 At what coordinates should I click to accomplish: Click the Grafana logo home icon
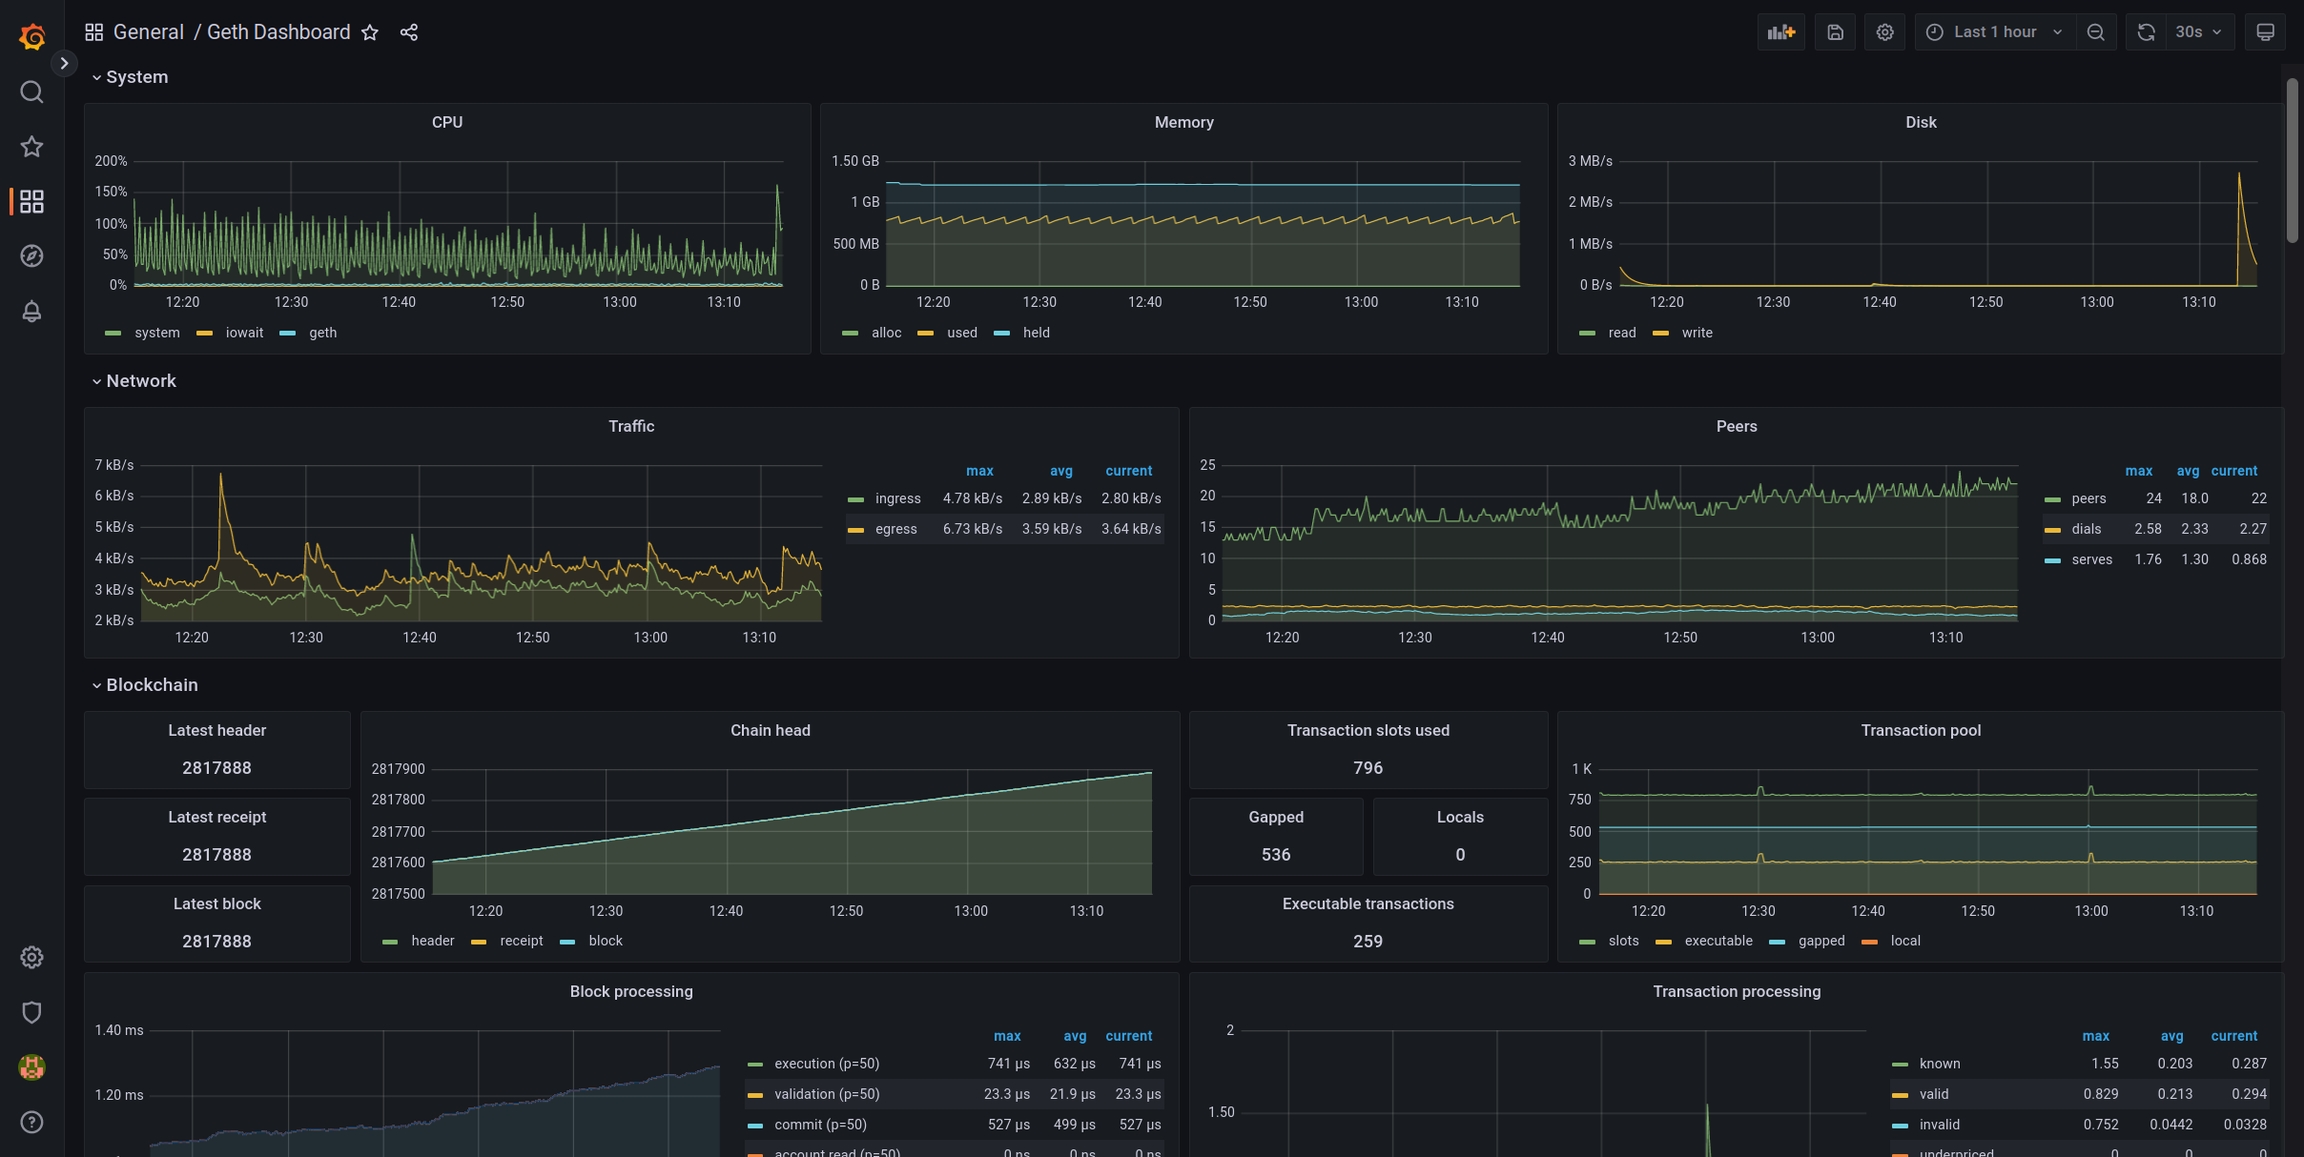pyautogui.click(x=32, y=37)
